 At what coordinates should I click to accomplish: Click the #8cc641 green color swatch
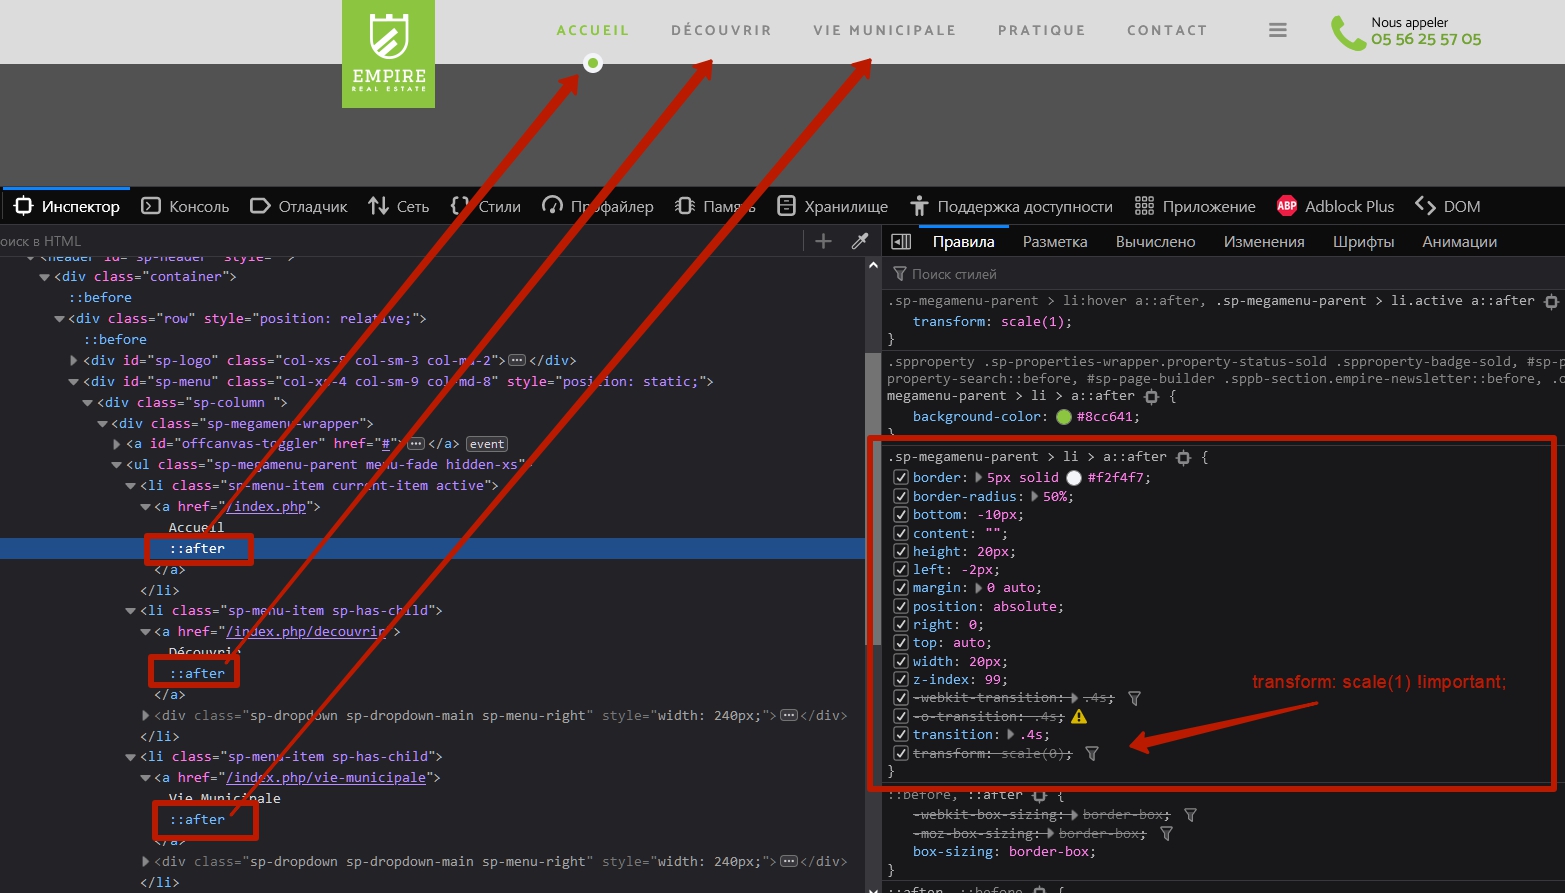1064,417
